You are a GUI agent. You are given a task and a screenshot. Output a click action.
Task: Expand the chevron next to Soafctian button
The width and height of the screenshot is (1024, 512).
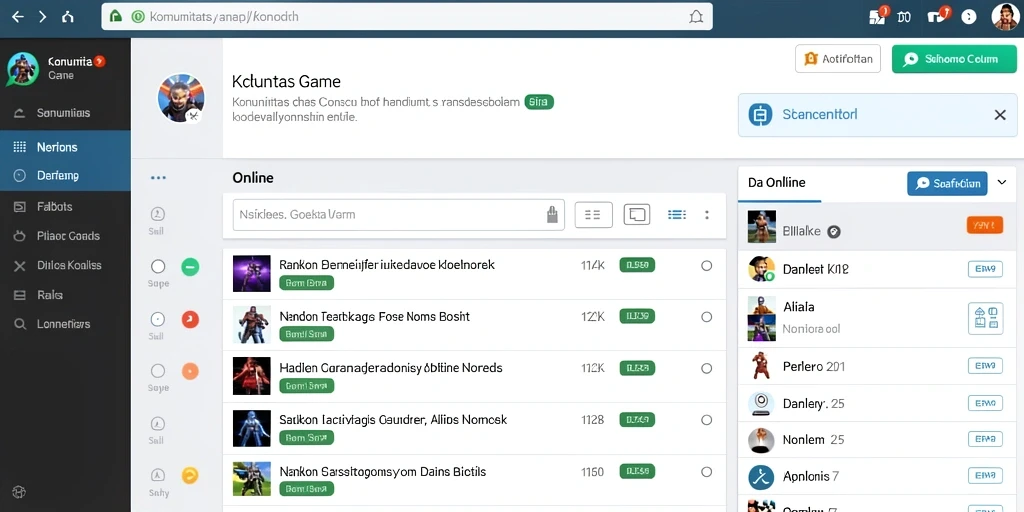click(1002, 183)
